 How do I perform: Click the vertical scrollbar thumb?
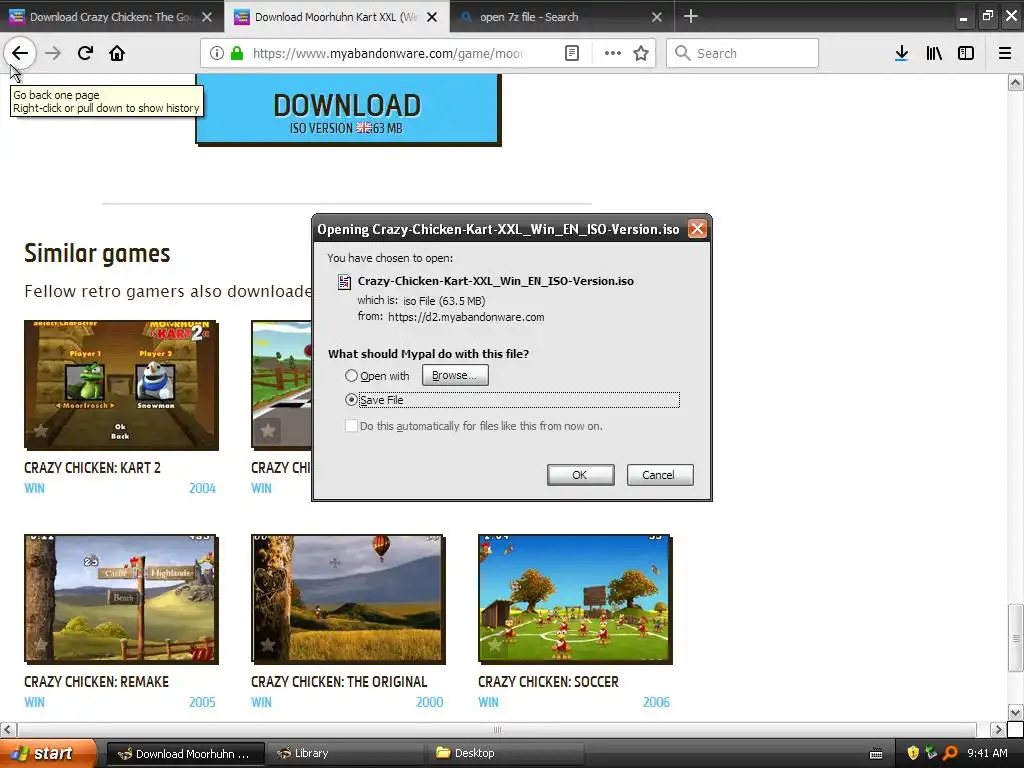click(1015, 638)
